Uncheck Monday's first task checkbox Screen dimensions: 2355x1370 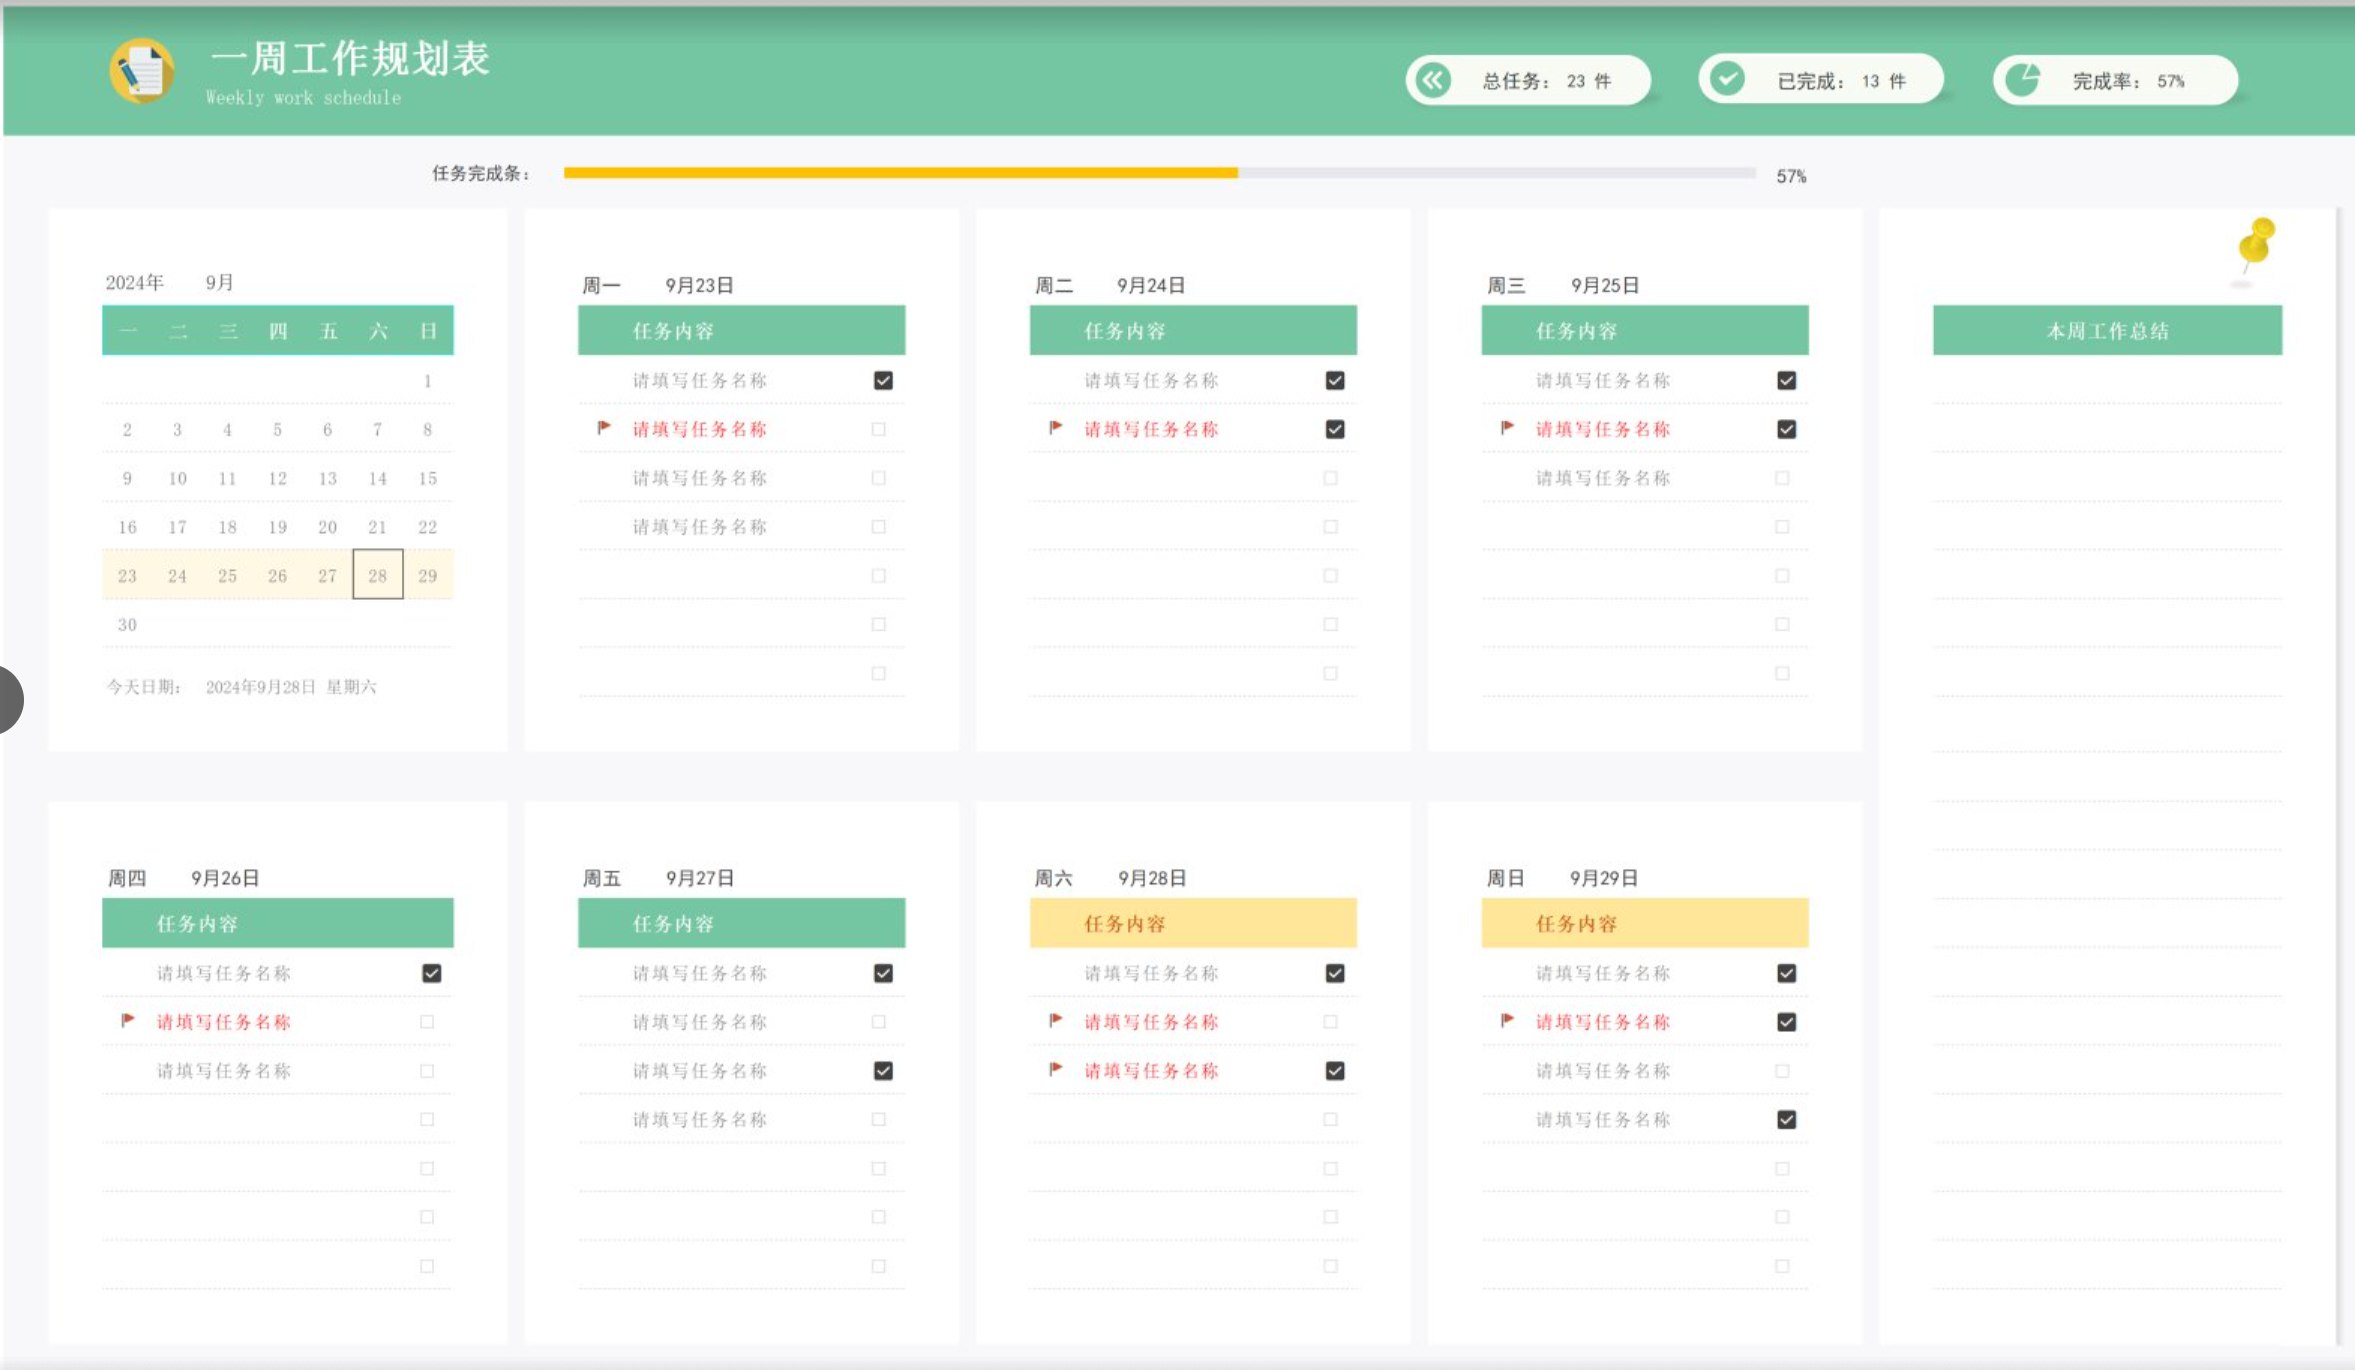pos(882,380)
